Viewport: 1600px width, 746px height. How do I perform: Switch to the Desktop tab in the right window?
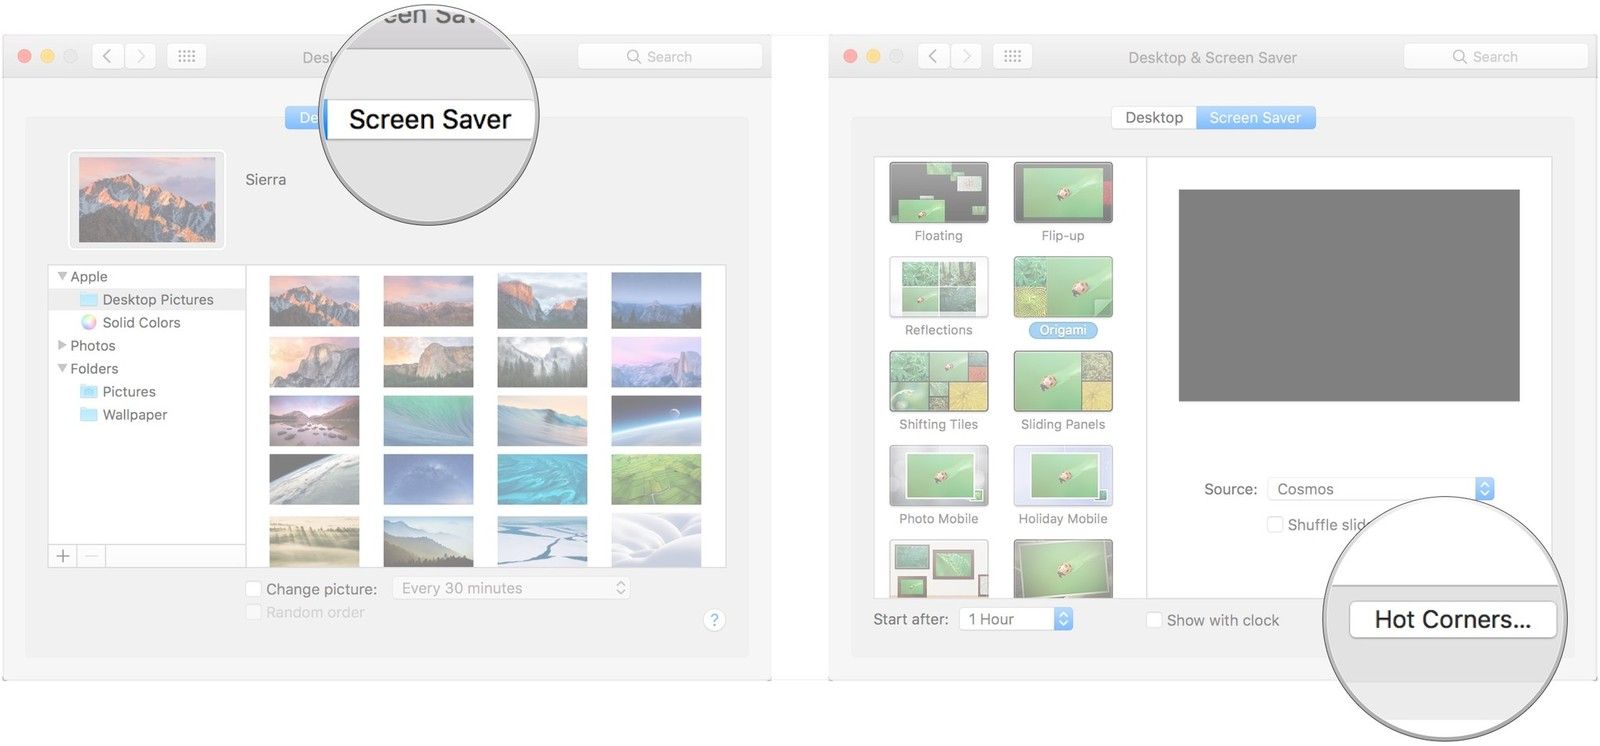click(x=1153, y=118)
